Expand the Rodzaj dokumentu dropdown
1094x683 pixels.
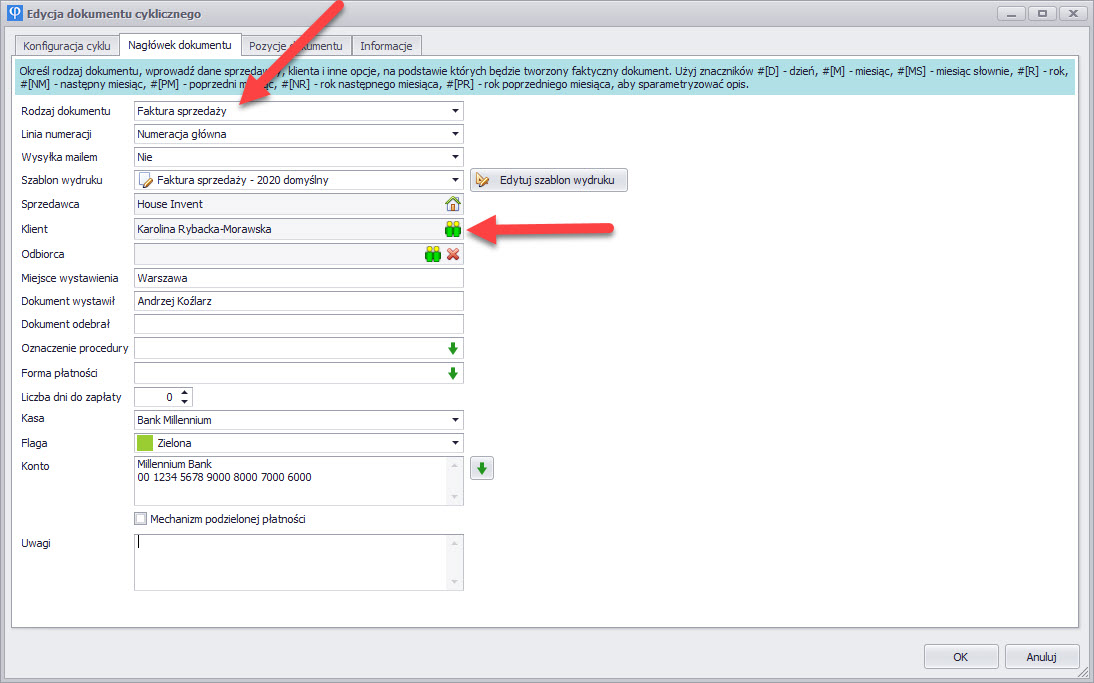[x=455, y=111]
